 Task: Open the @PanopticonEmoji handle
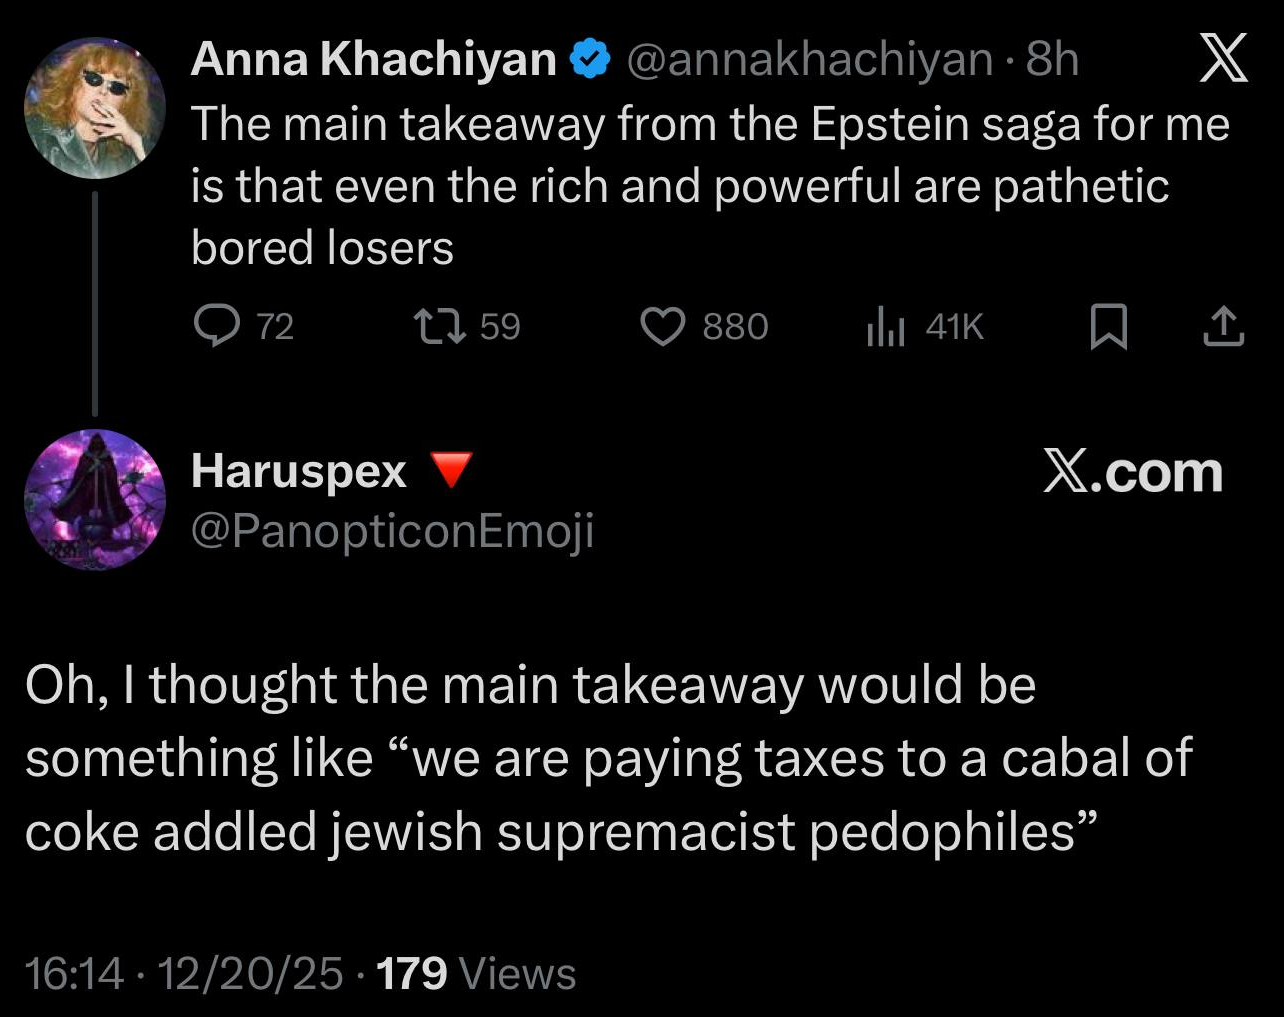(x=392, y=530)
